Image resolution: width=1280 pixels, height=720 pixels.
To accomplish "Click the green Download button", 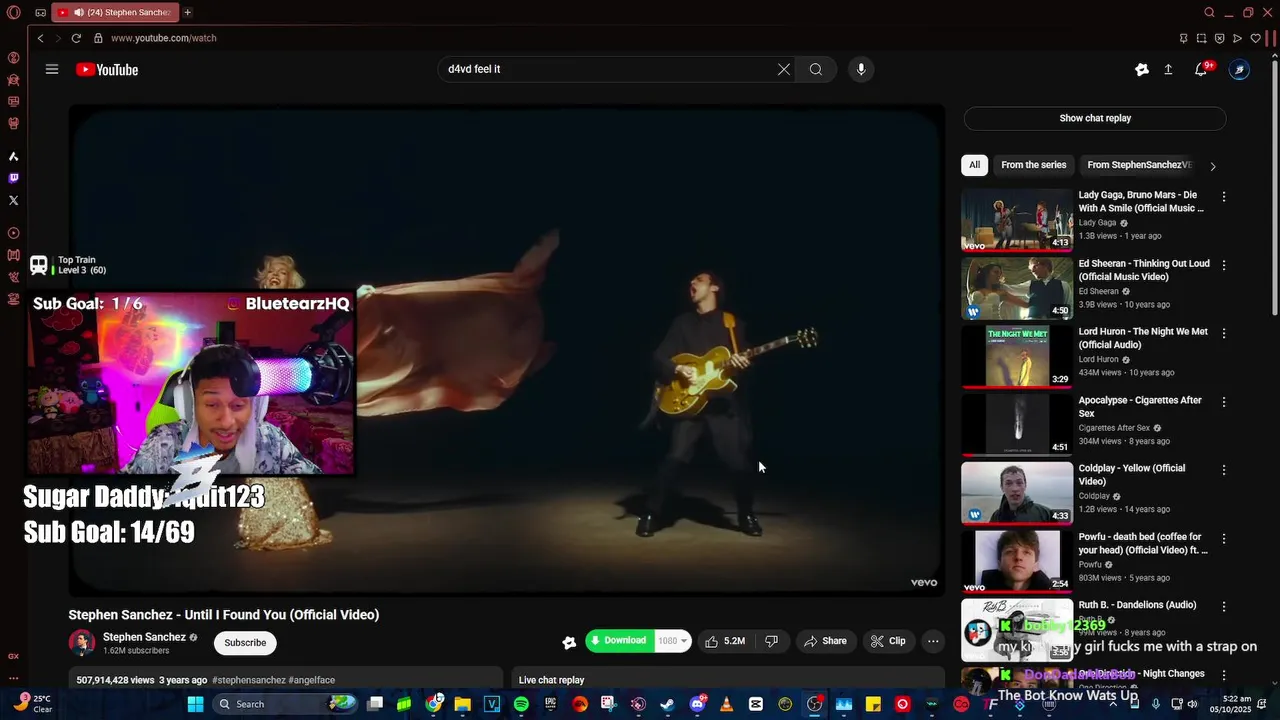I will (x=619, y=641).
